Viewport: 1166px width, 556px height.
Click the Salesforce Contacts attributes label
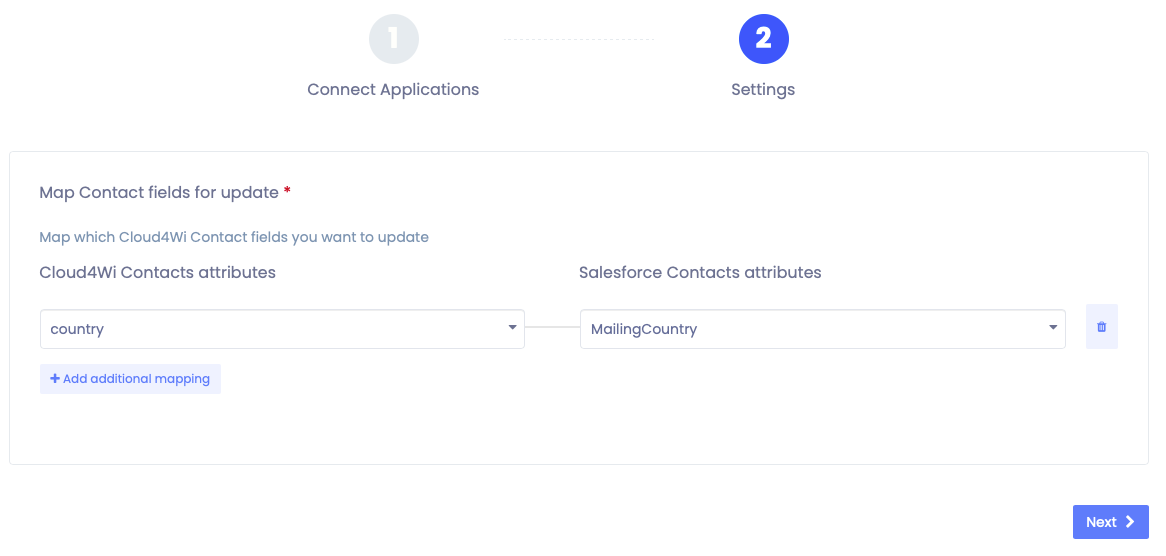coord(700,272)
